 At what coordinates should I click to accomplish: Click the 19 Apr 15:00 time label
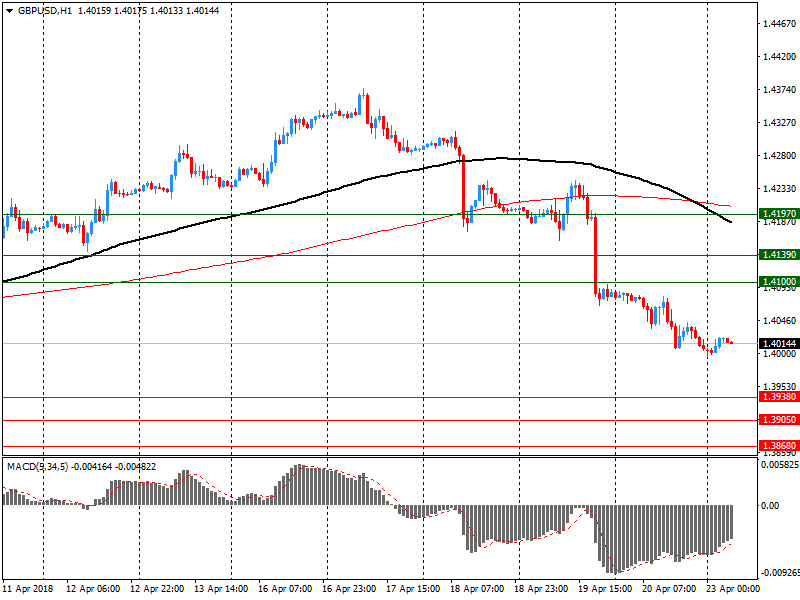tap(605, 589)
